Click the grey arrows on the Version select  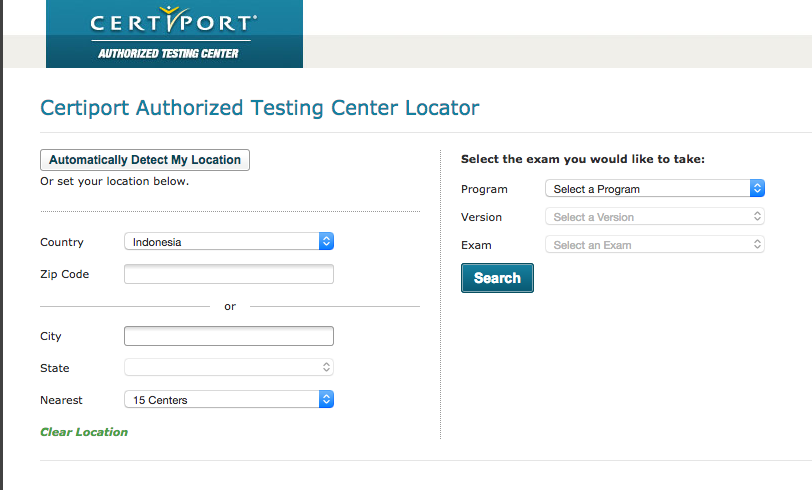click(757, 217)
